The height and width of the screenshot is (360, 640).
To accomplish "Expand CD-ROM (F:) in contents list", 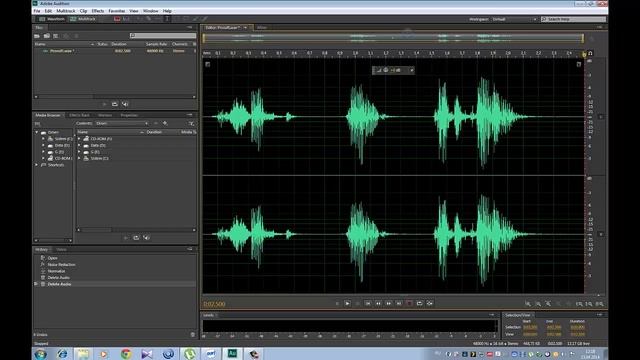I will (x=79, y=139).
